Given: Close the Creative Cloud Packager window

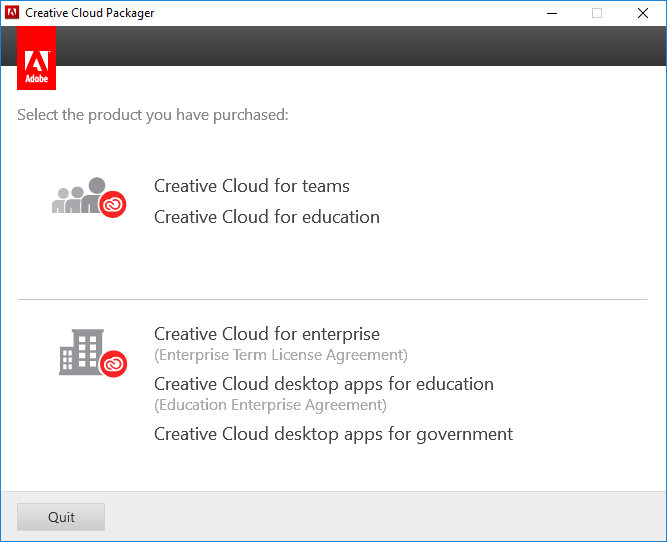Looking at the screenshot, I should (641, 13).
